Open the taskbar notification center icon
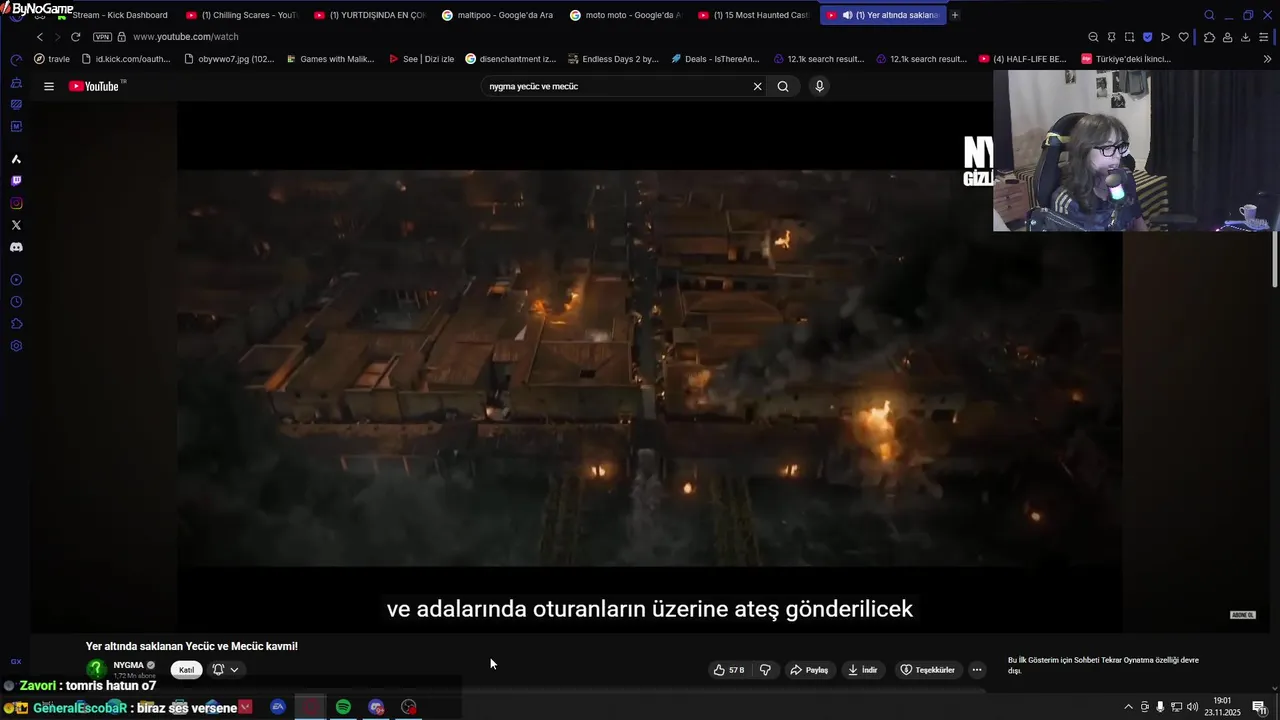Image resolution: width=1280 pixels, height=720 pixels. [1259, 707]
